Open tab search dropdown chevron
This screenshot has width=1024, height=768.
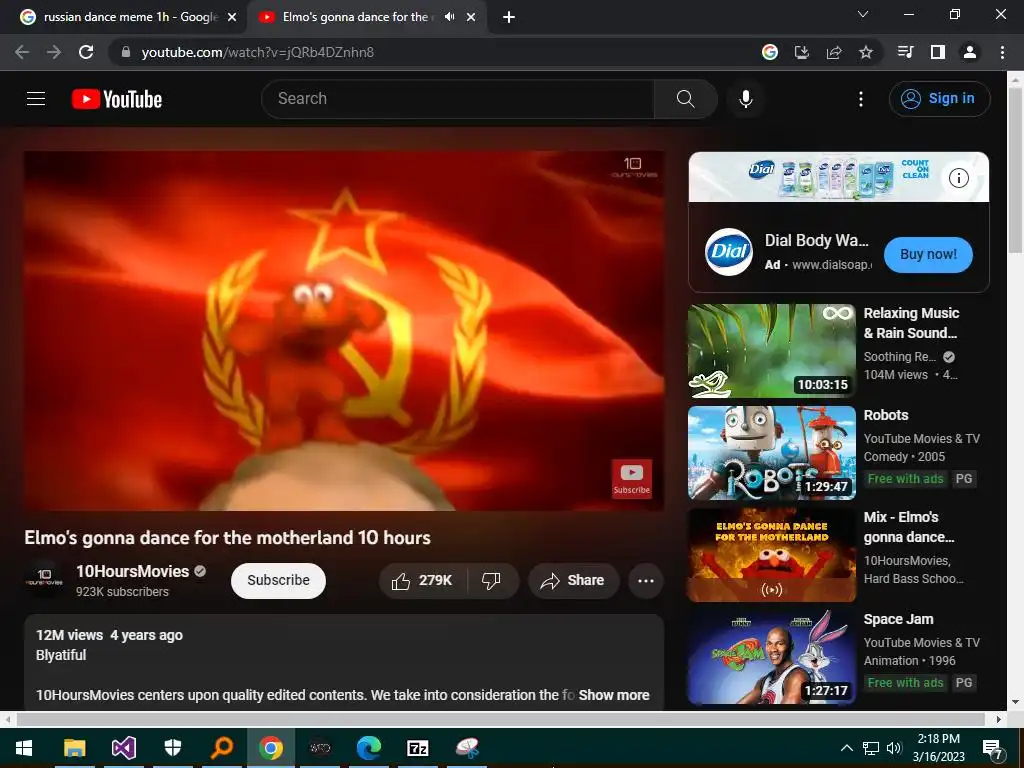[x=863, y=14]
